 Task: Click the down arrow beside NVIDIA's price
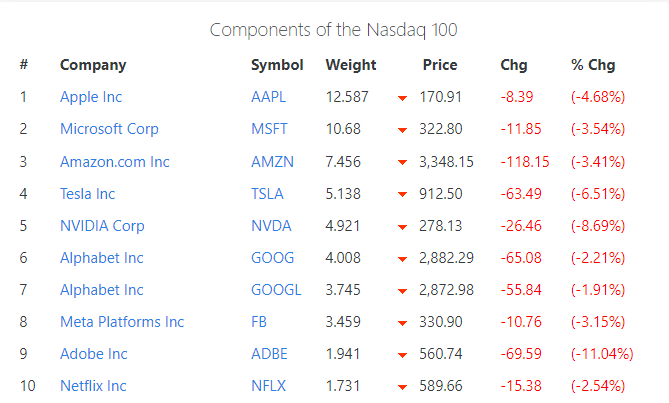coord(402,226)
